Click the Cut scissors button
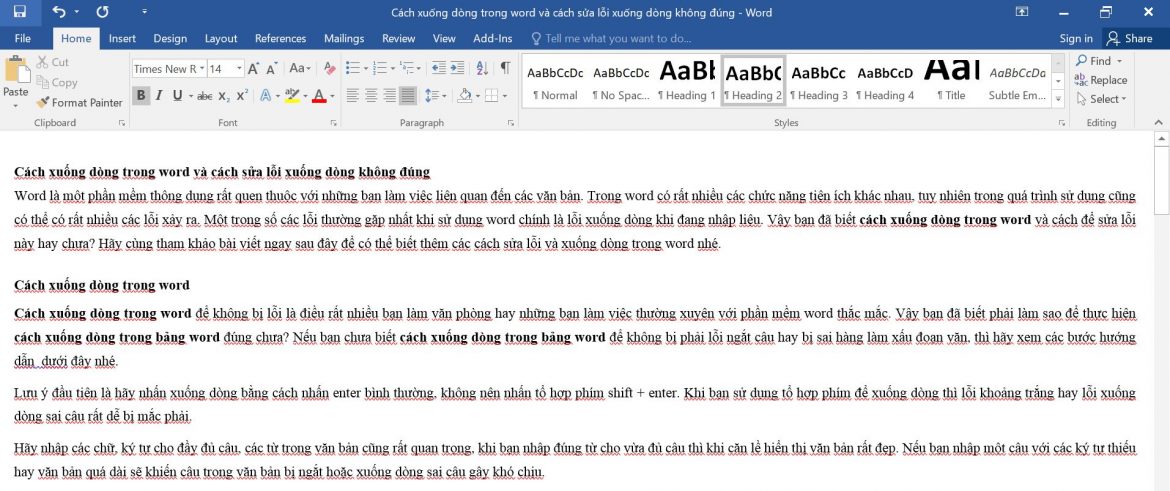 (52, 63)
